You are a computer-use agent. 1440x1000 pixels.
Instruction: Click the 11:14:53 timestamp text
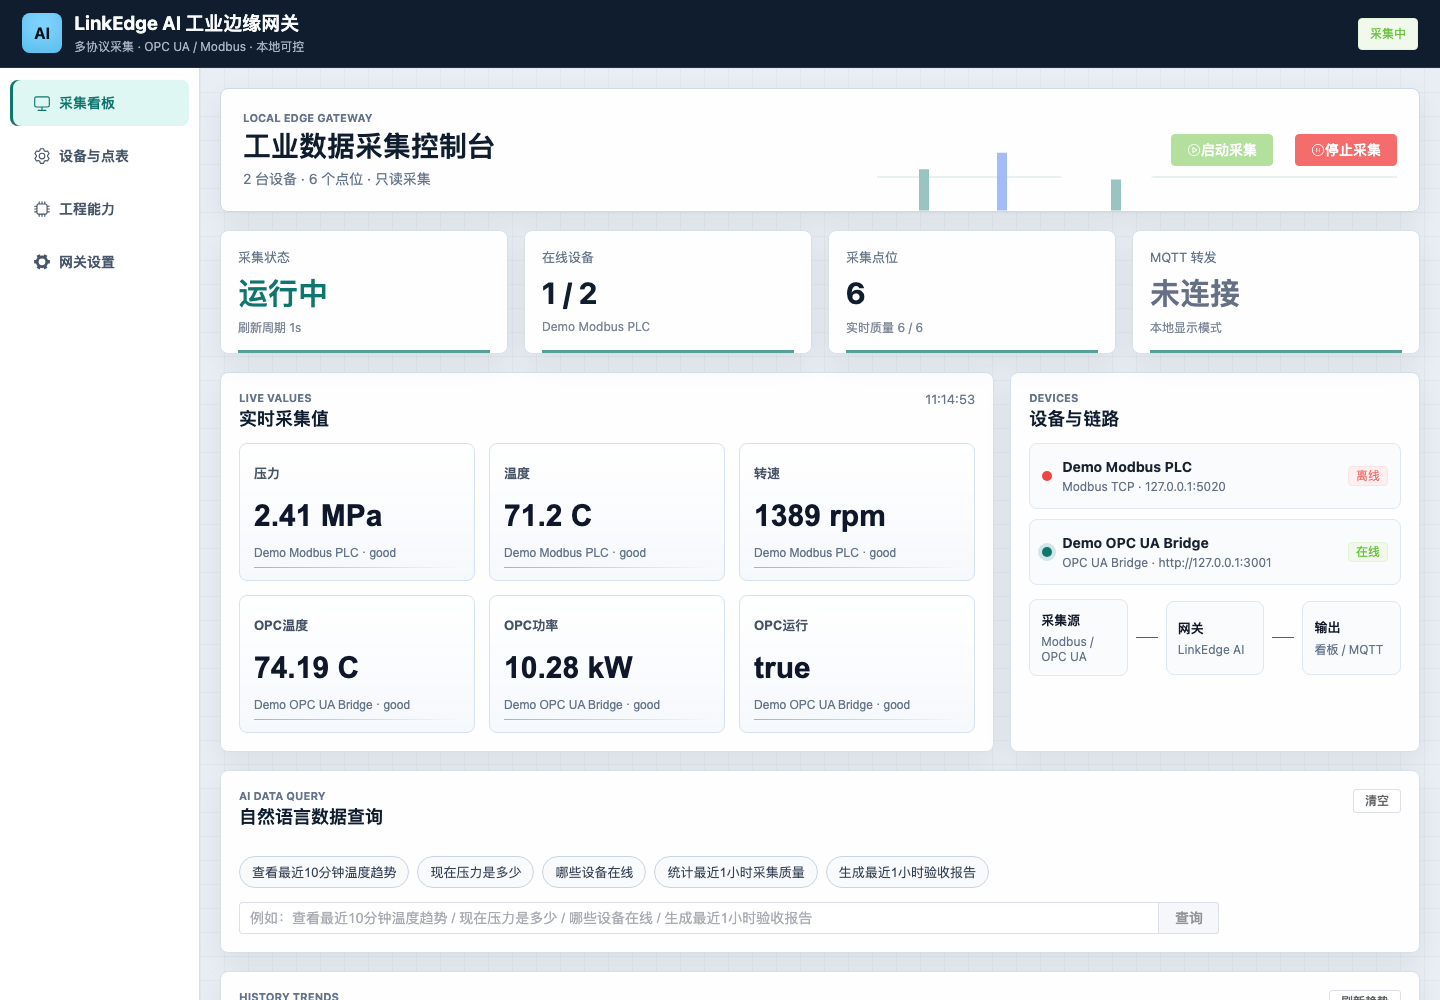coord(950,399)
